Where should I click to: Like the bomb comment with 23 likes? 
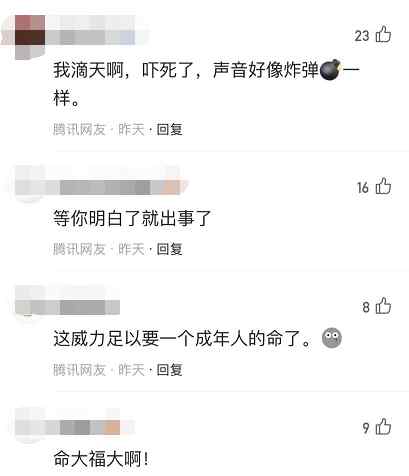[x=383, y=34]
